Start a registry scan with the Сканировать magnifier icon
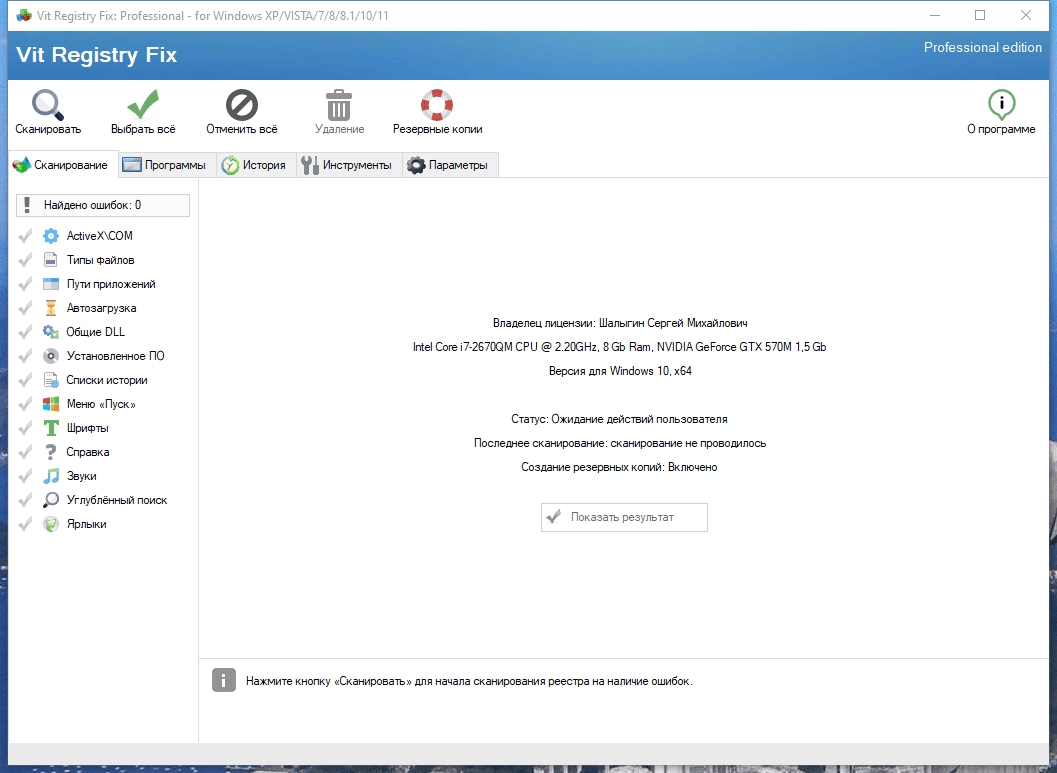1057x773 pixels. (47, 105)
